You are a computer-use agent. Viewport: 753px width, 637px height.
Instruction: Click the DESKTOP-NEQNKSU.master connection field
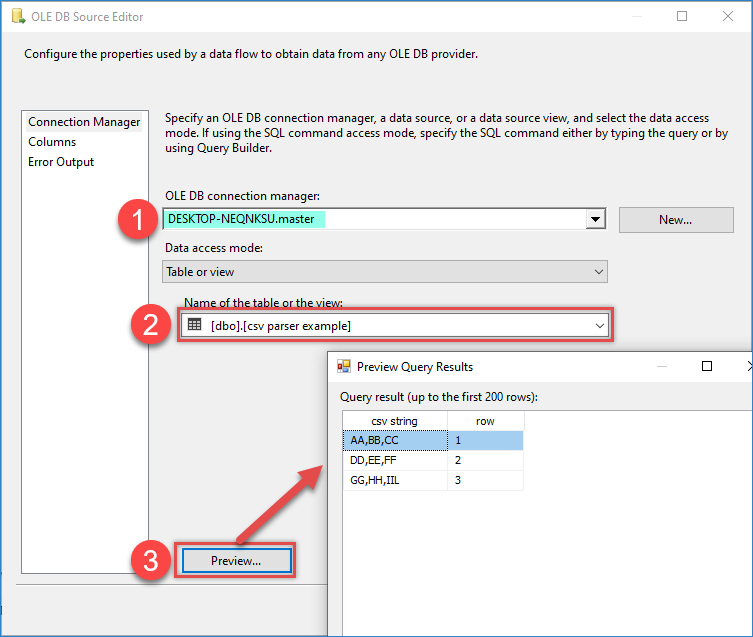pos(370,218)
